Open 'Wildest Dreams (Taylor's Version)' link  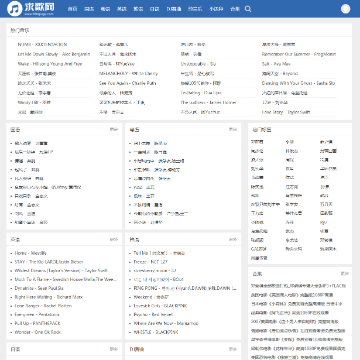pyautogui.click(x=61, y=271)
